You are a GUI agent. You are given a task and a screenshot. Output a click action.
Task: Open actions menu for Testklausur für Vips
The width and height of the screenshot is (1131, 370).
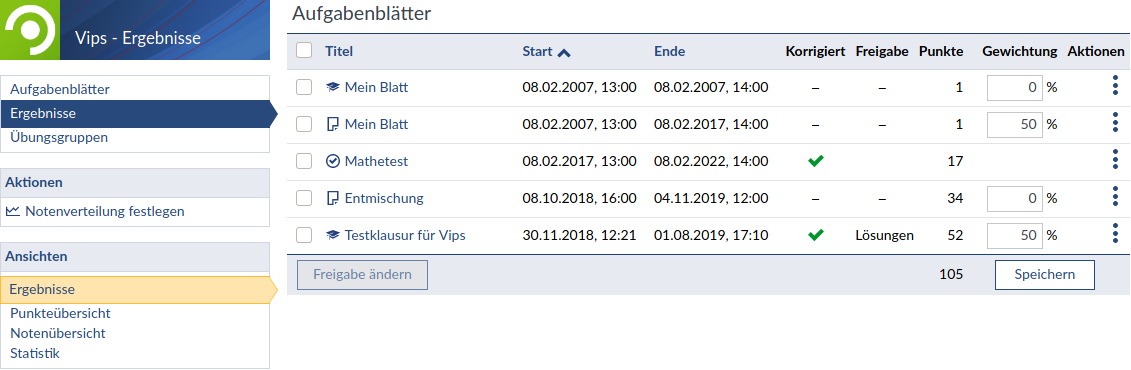1115,234
